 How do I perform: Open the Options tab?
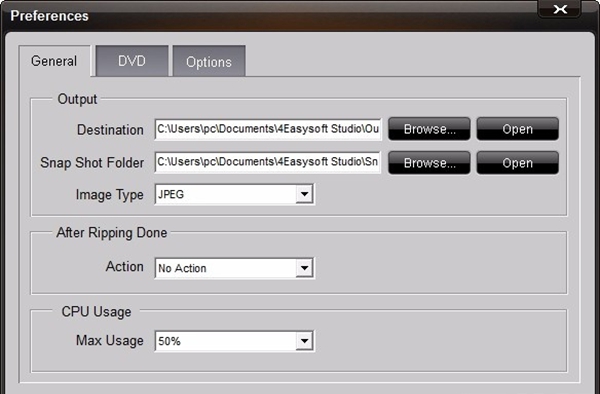click(209, 62)
